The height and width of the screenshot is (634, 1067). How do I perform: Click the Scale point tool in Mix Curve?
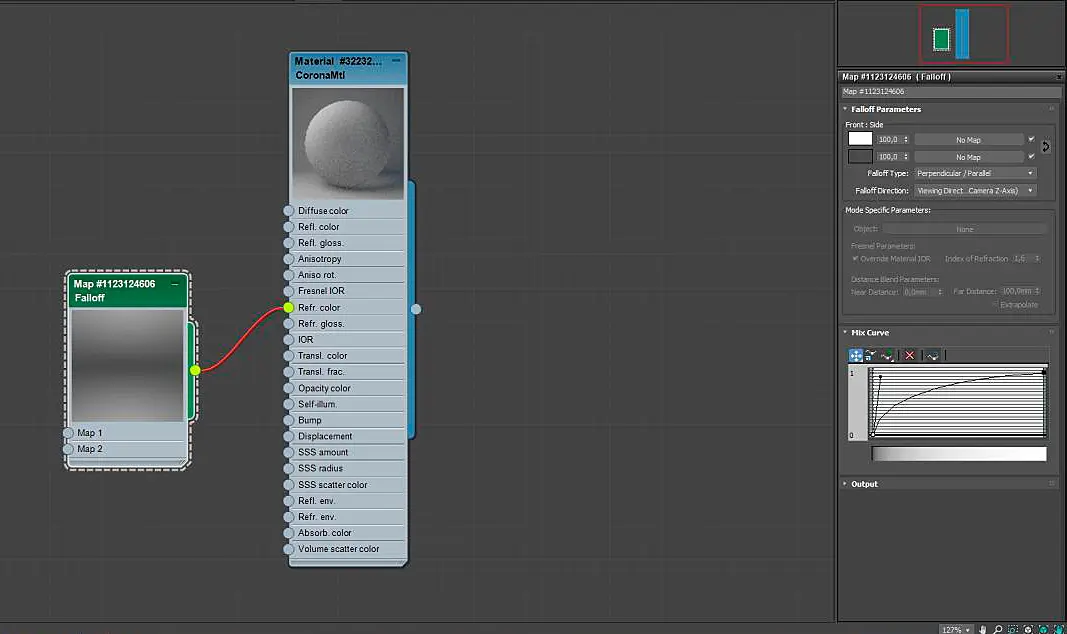click(x=870, y=355)
